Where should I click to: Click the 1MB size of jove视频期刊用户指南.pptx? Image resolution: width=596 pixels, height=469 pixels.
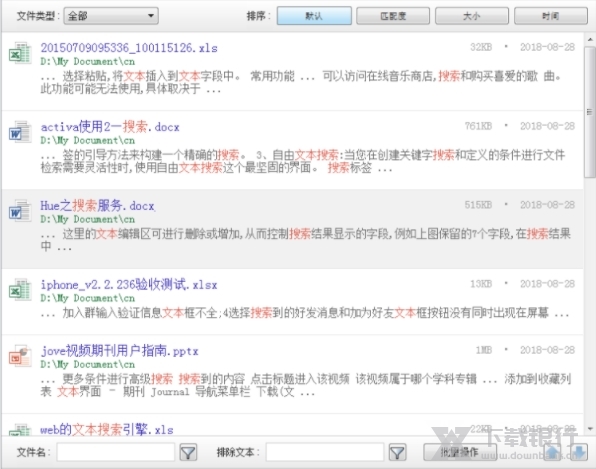(x=484, y=350)
